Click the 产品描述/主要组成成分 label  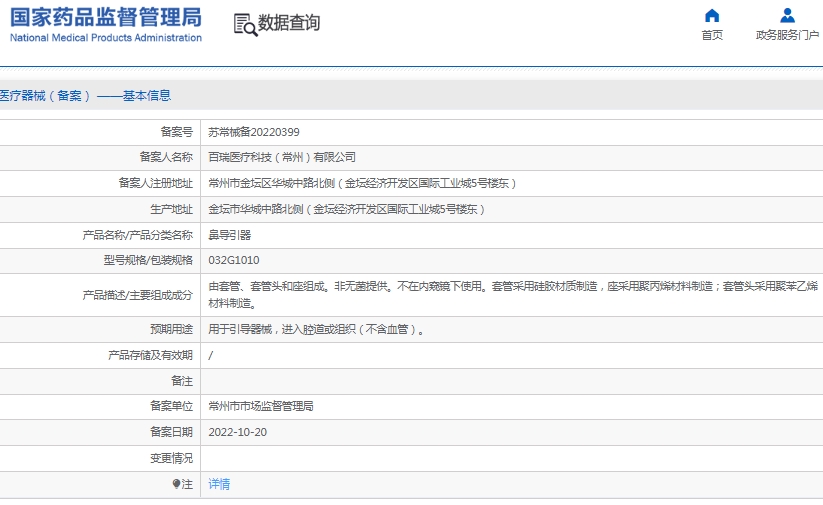pos(138,295)
